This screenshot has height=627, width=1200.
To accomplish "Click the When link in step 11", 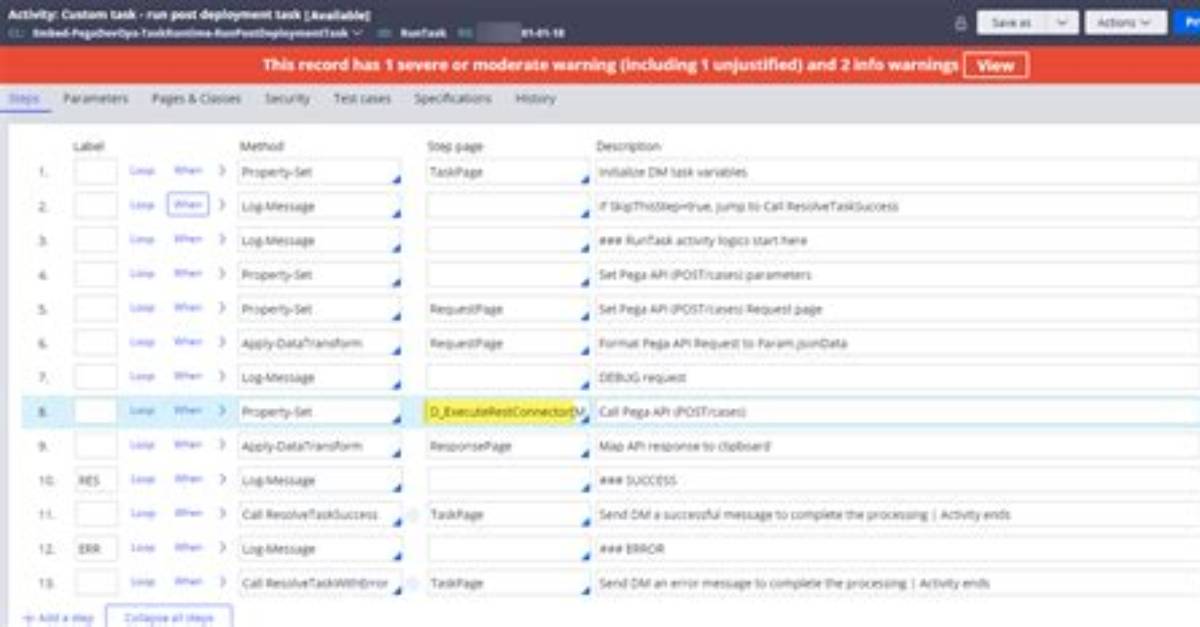I will (188, 514).
